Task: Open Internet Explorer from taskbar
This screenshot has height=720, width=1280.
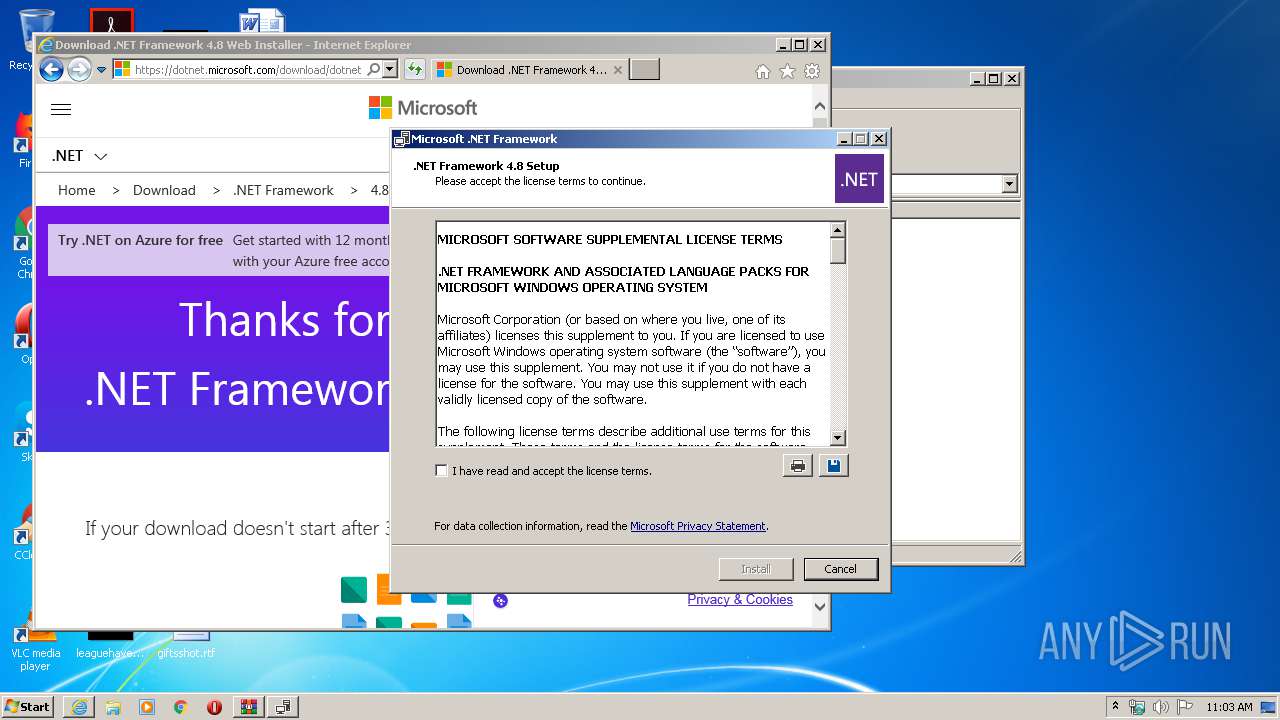Action: tap(79, 707)
